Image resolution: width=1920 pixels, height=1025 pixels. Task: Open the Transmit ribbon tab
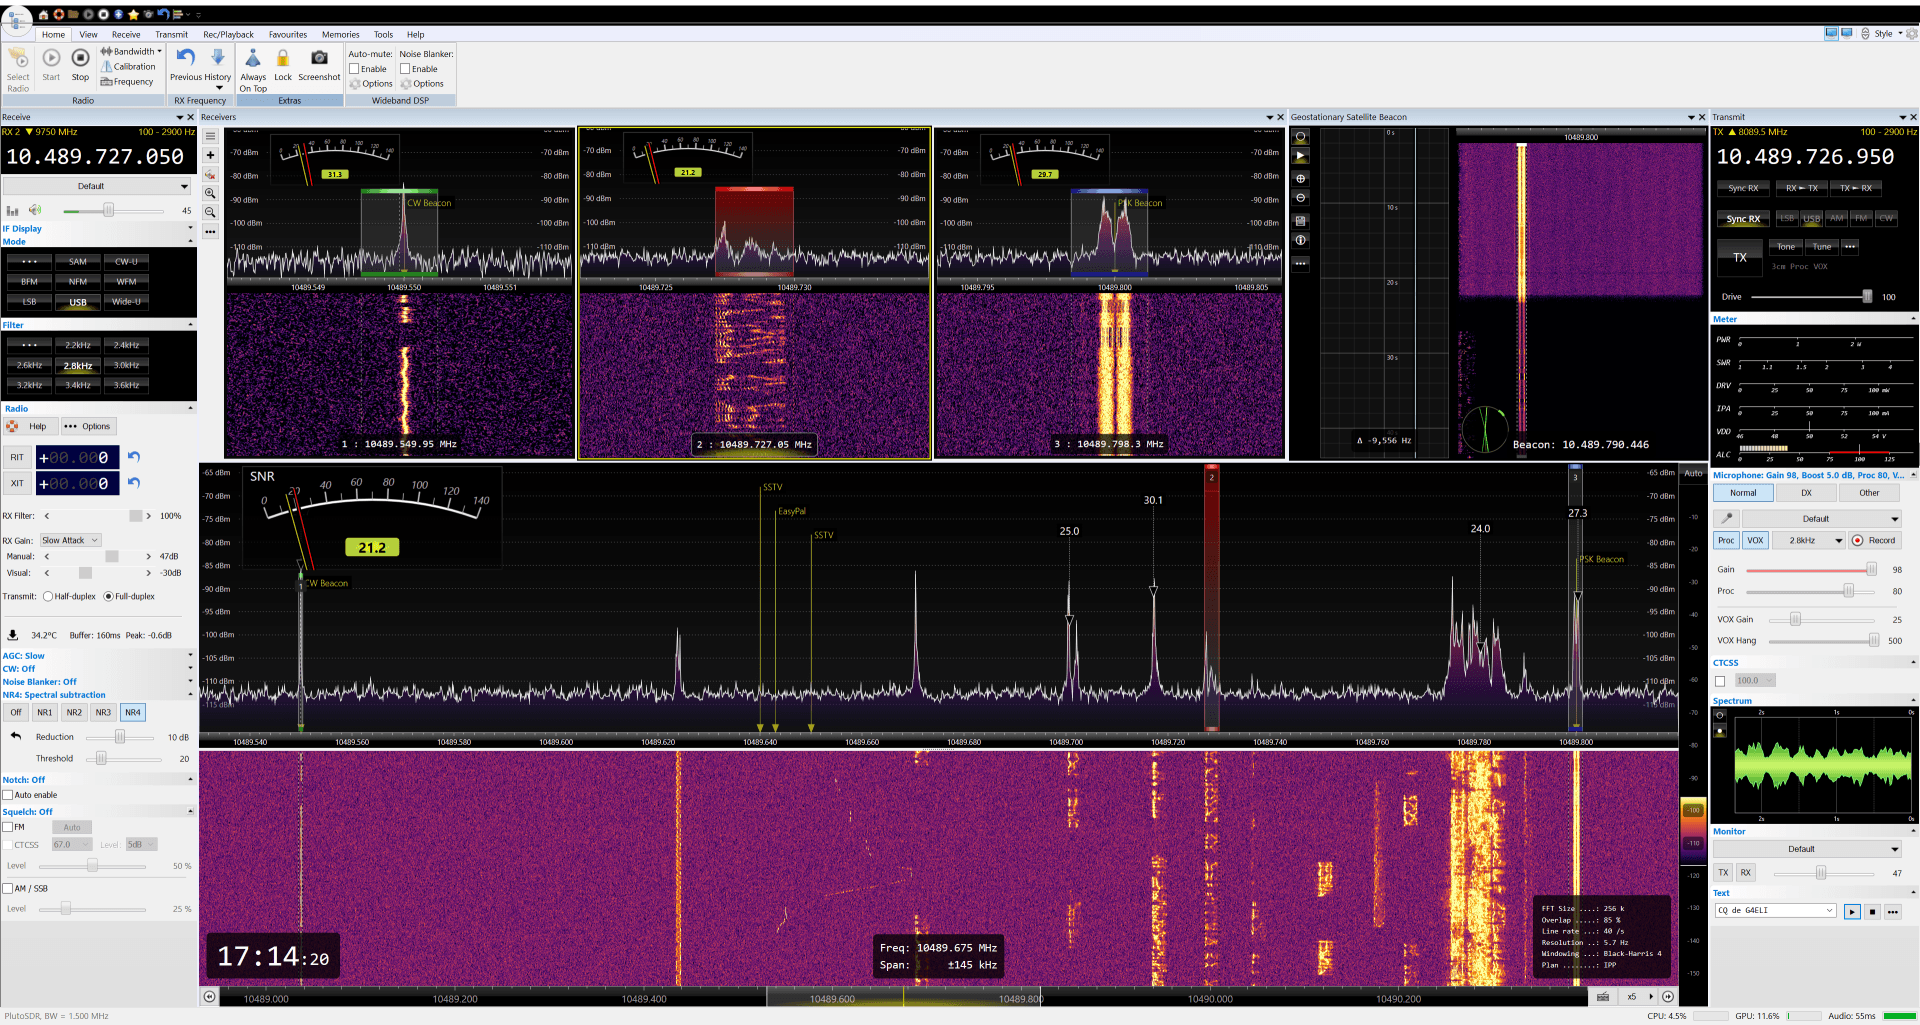tap(171, 34)
